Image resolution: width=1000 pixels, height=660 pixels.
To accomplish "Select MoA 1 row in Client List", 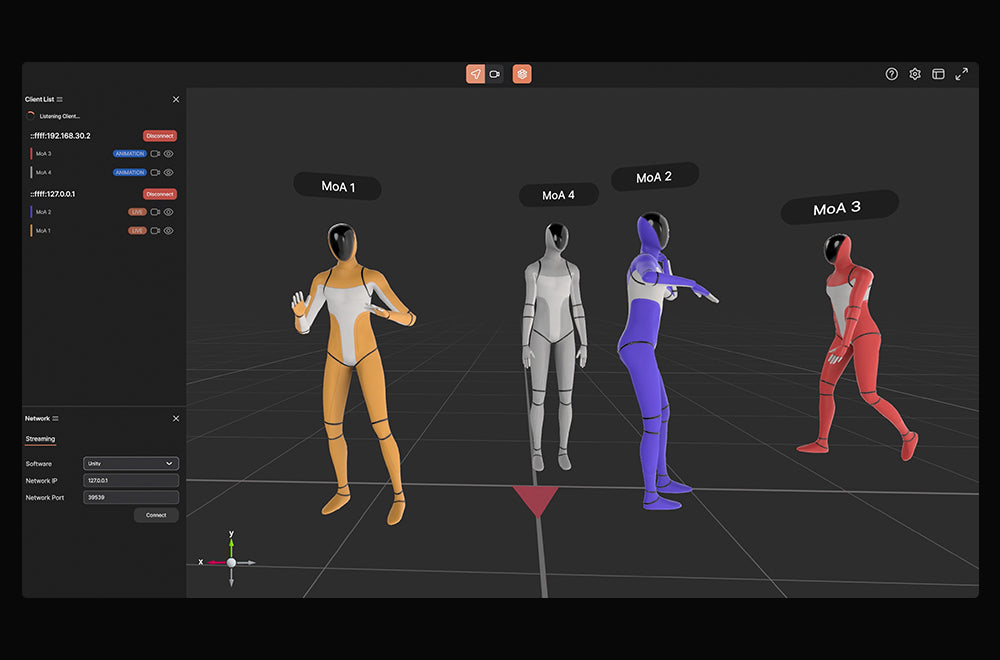I will pos(101,231).
